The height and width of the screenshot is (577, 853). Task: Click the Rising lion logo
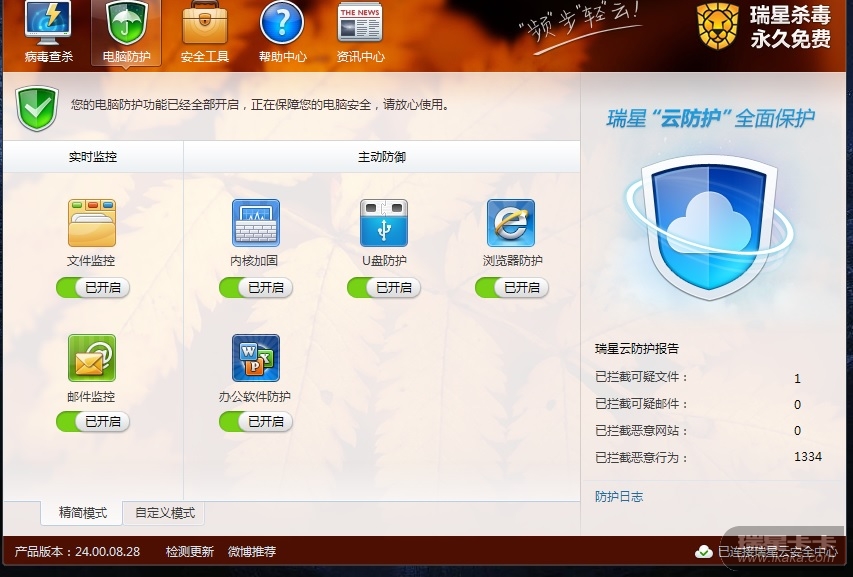718,26
